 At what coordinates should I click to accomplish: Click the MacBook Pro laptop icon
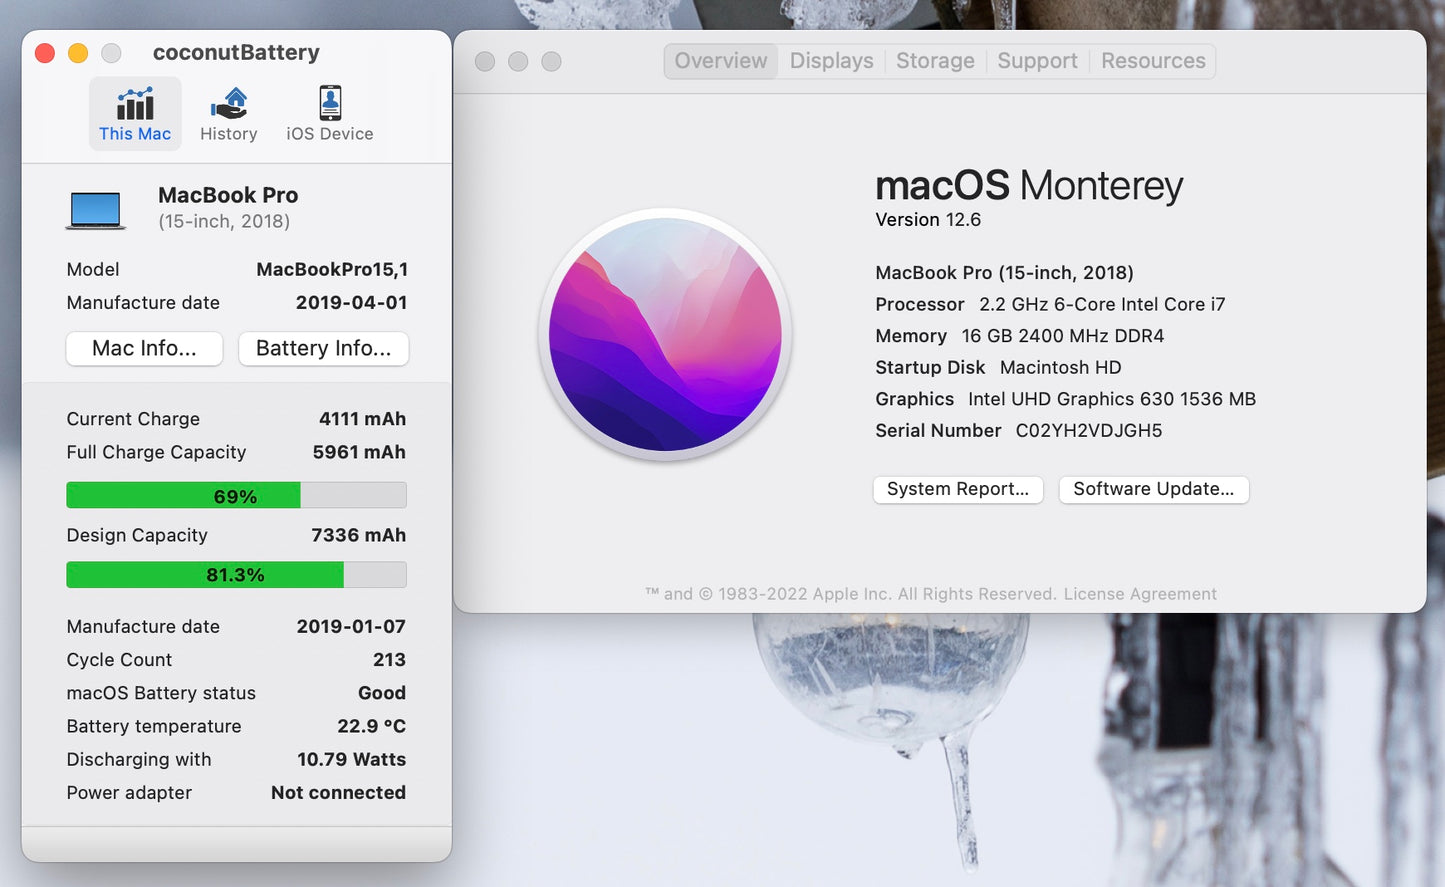tap(96, 210)
